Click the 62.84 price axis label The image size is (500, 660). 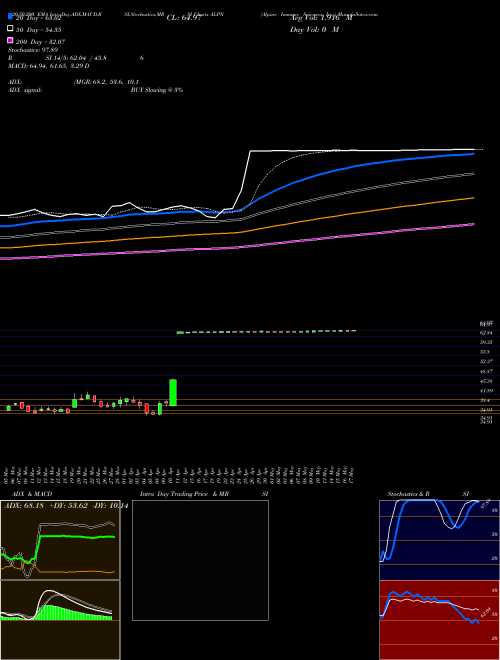pos(487,333)
